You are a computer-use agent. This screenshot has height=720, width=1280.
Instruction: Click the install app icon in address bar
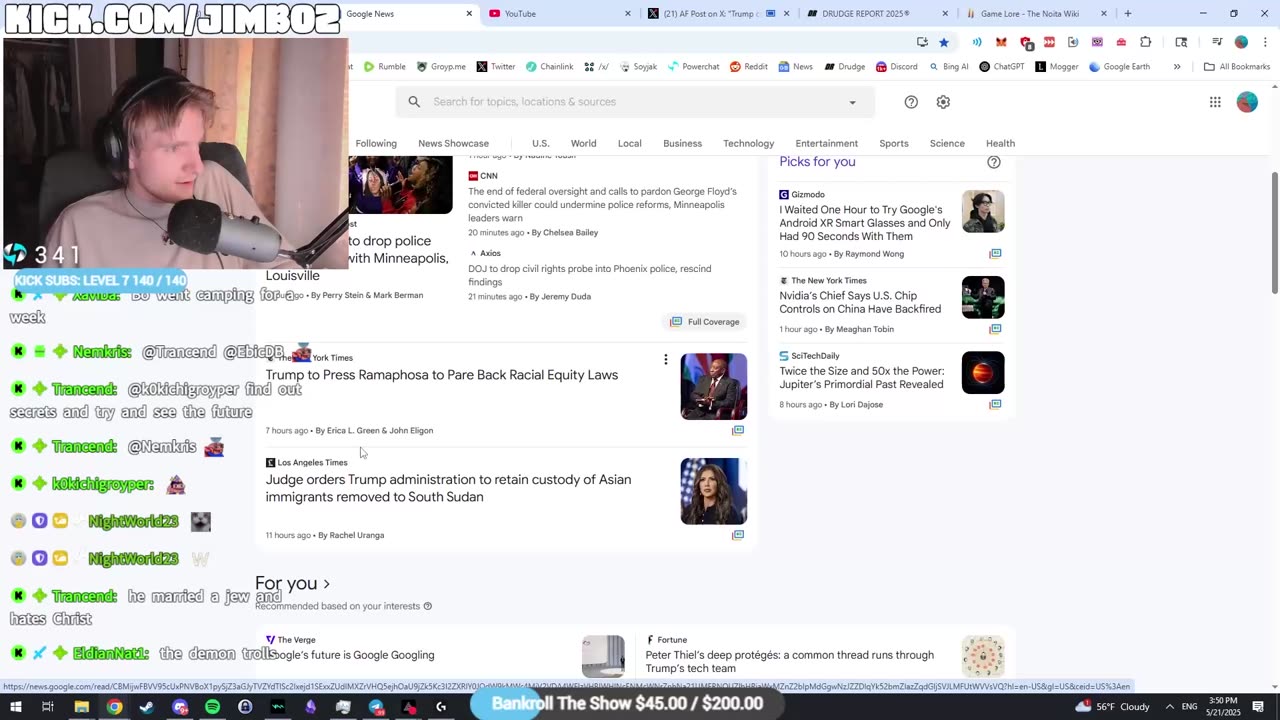point(922,42)
